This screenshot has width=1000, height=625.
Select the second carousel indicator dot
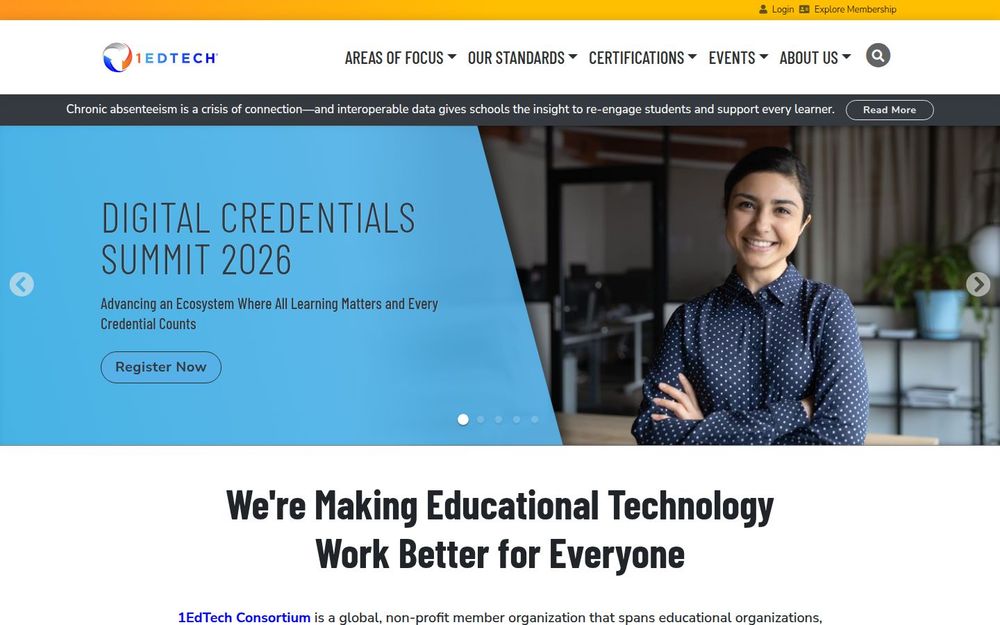tap(481, 419)
